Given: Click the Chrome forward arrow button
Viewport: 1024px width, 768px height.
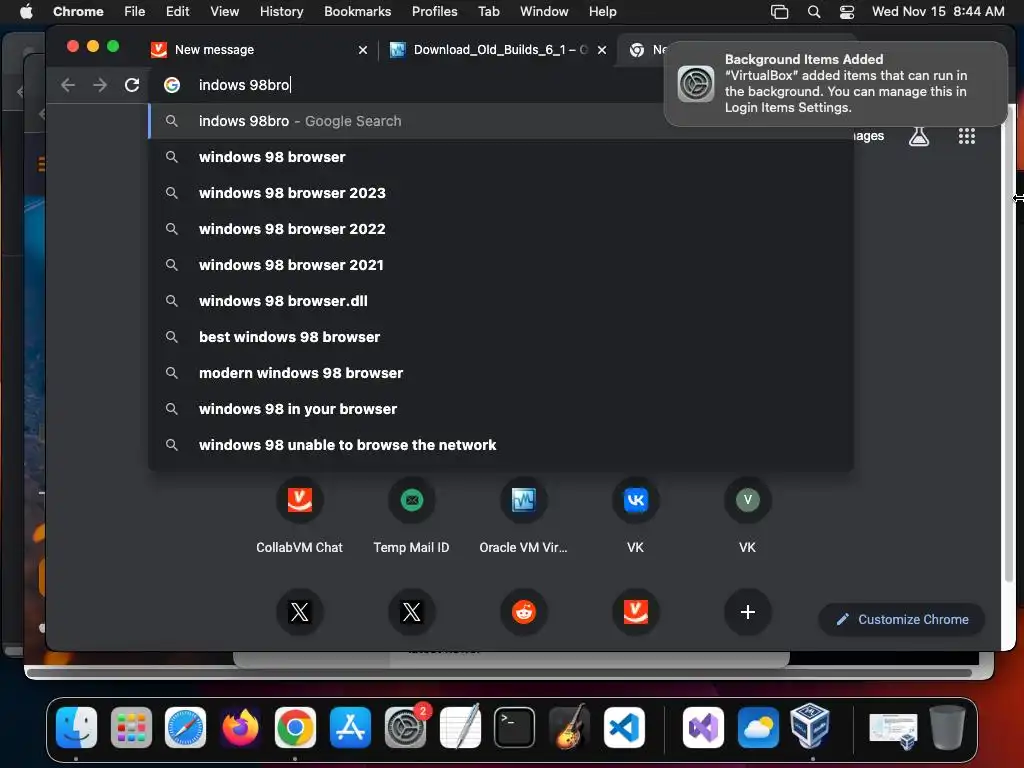Looking at the screenshot, I should click(100, 85).
